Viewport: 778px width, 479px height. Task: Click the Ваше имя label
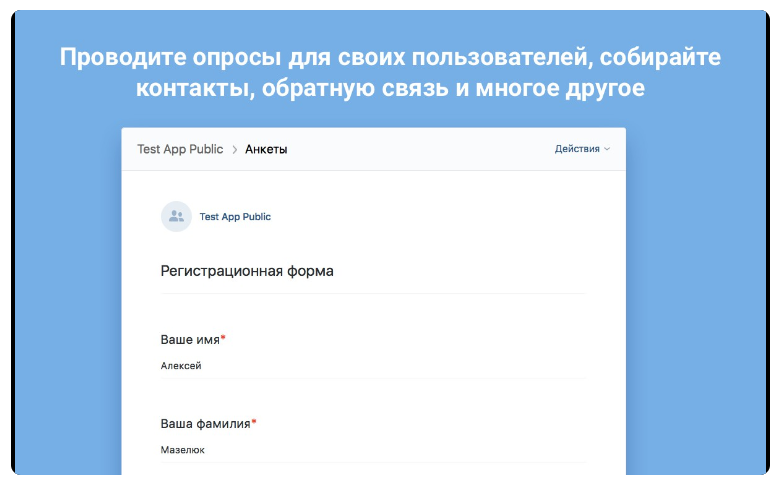(x=190, y=340)
